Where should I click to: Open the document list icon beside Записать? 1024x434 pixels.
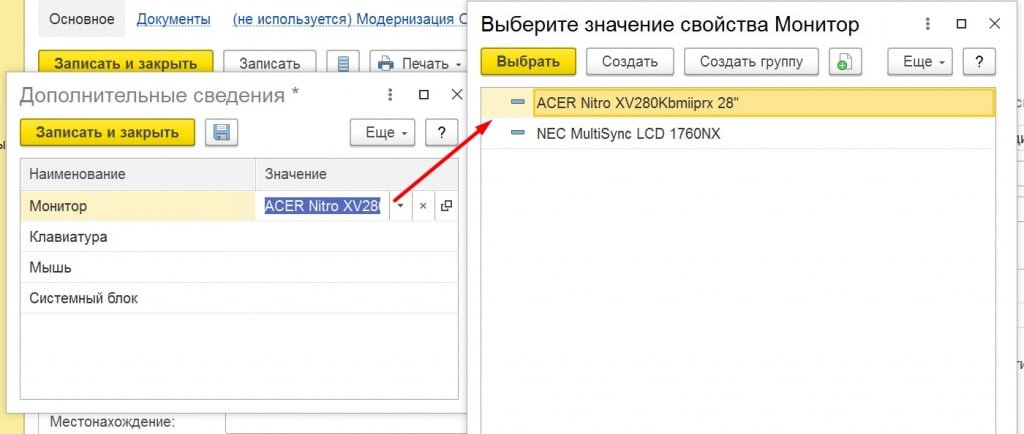tap(343, 64)
